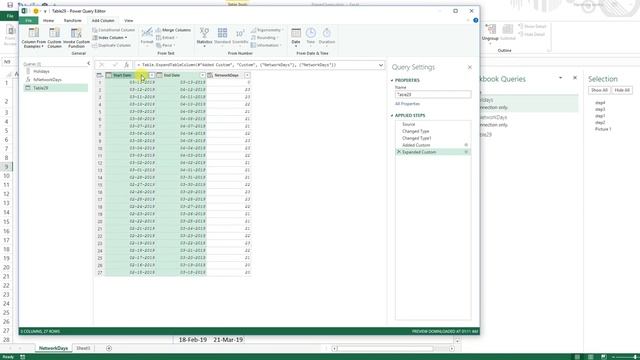This screenshot has width=640, height=360.
Task: Open the Rounding dropdown
Action: [x=265, y=38]
